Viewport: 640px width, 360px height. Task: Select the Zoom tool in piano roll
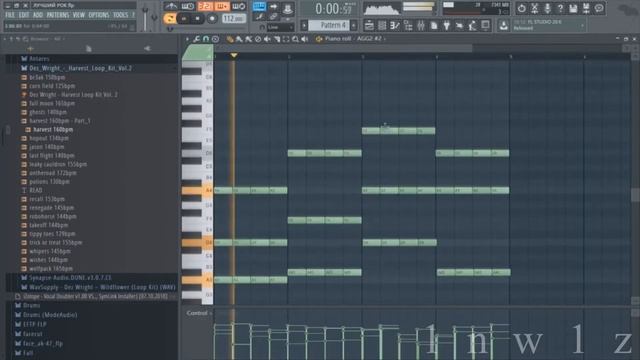click(x=295, y=39)
